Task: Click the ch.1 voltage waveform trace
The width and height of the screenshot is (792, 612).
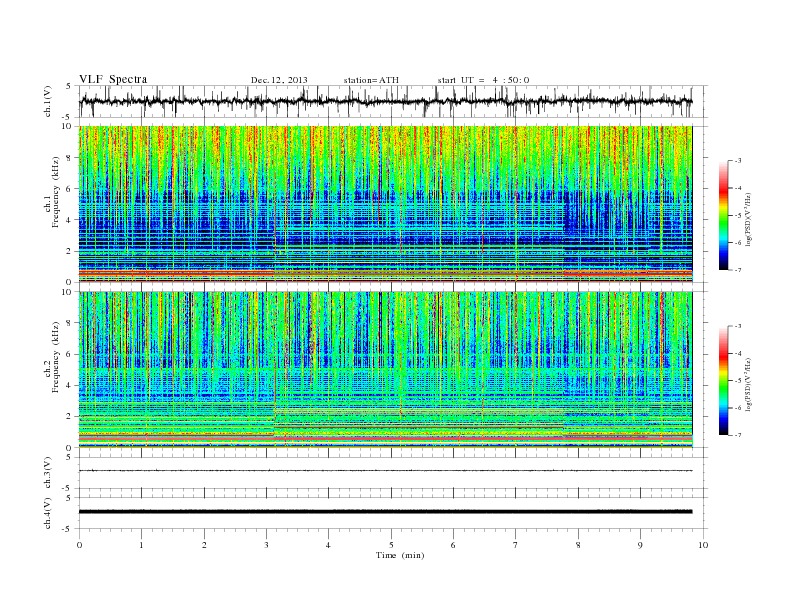Action: 385,101
